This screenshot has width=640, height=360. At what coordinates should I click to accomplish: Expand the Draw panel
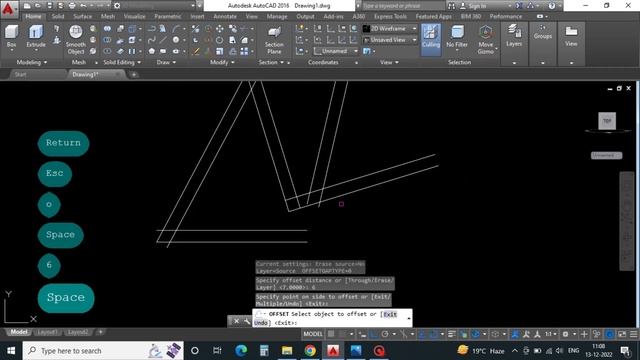[x=166, y=62]
